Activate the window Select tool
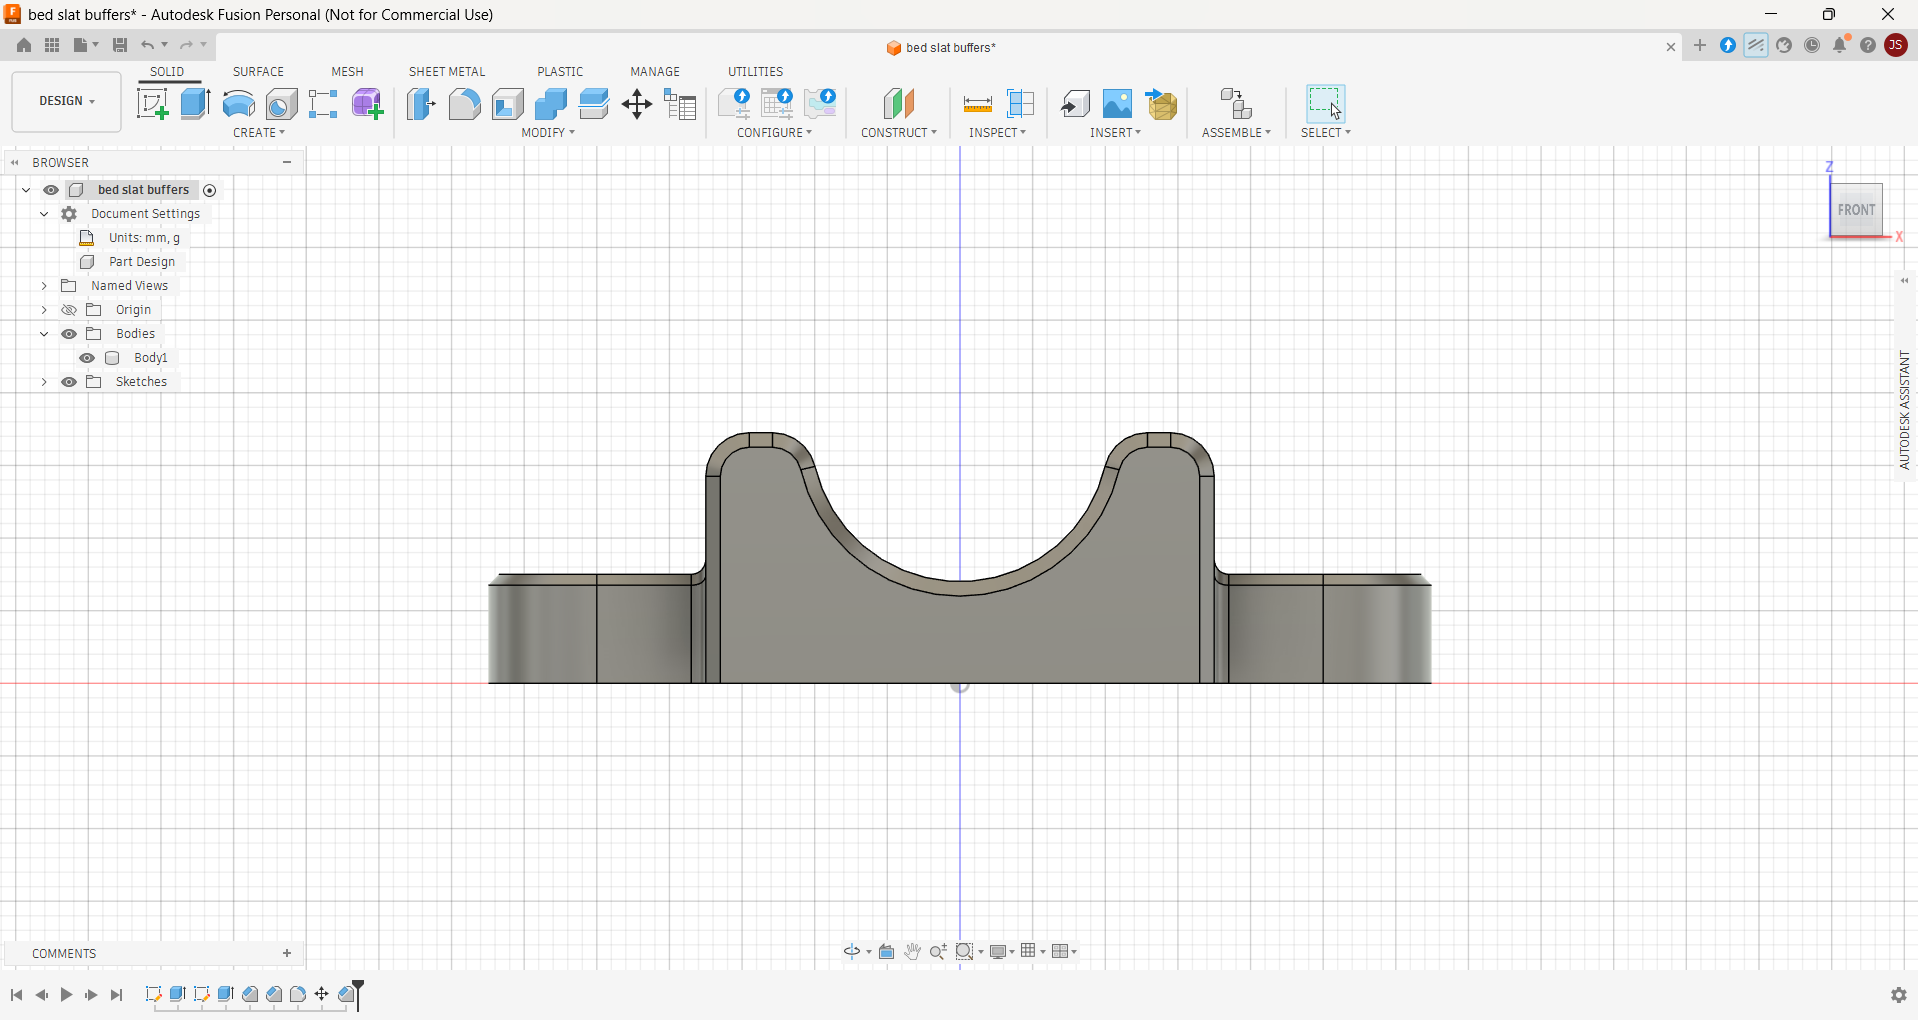Viewport: 1918px width, 1020px height. point(1325,104)
